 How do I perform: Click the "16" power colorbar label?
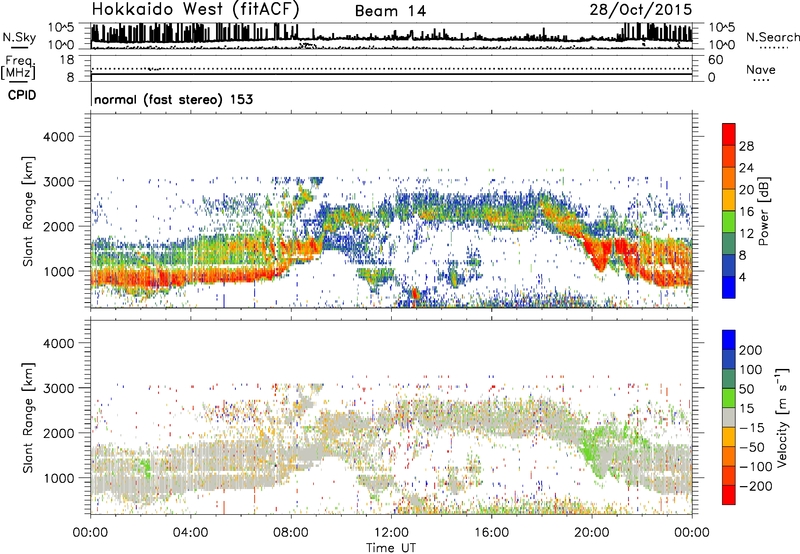click(746, 212)
